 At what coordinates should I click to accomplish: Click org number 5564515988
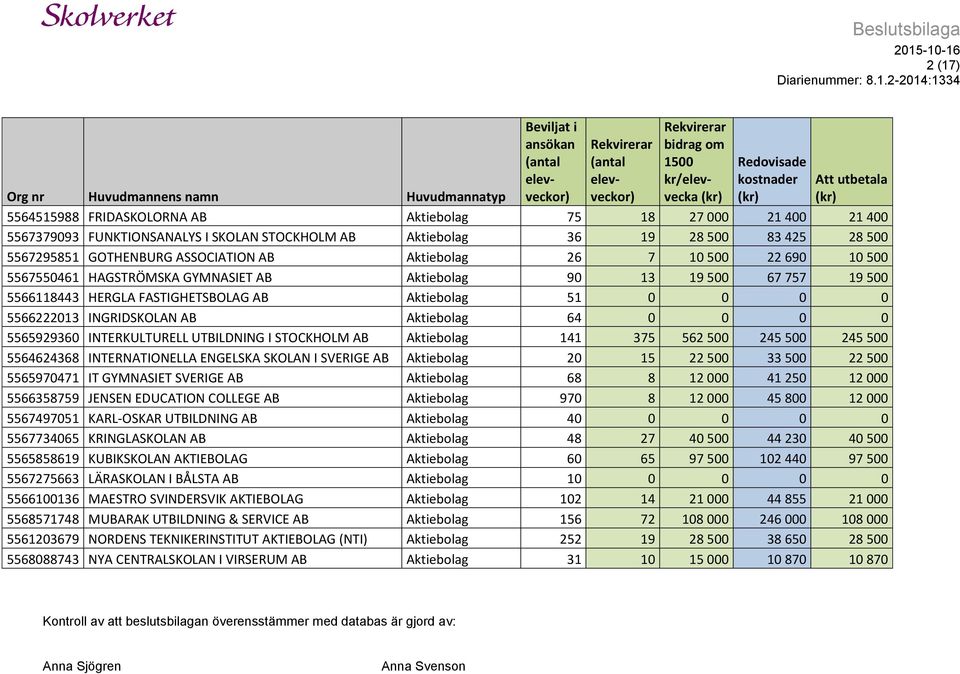[43, 217]
